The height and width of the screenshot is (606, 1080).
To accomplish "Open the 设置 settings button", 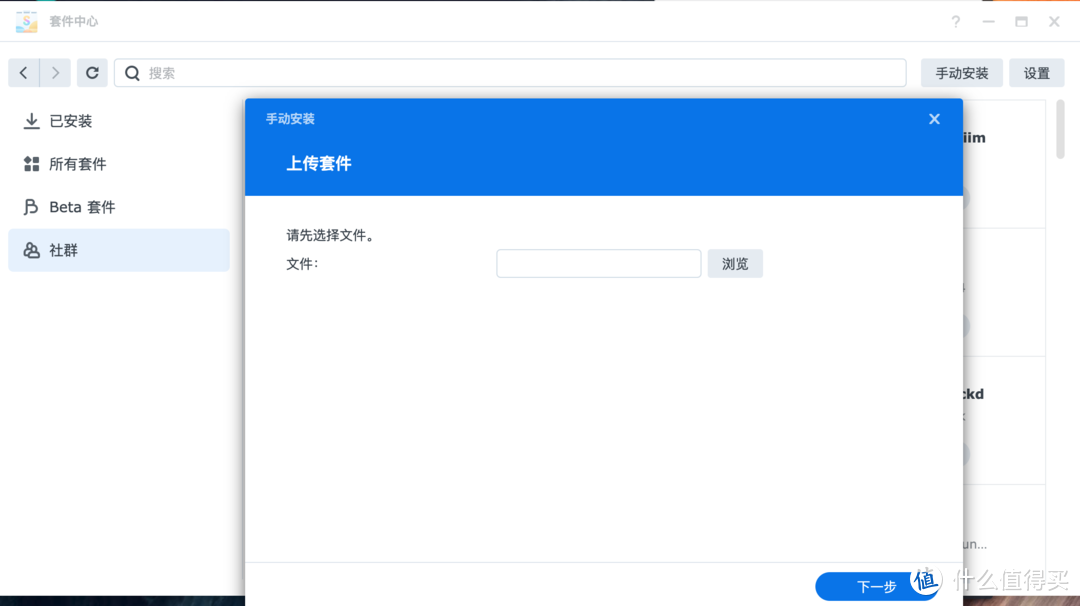I will [1036, 72].
